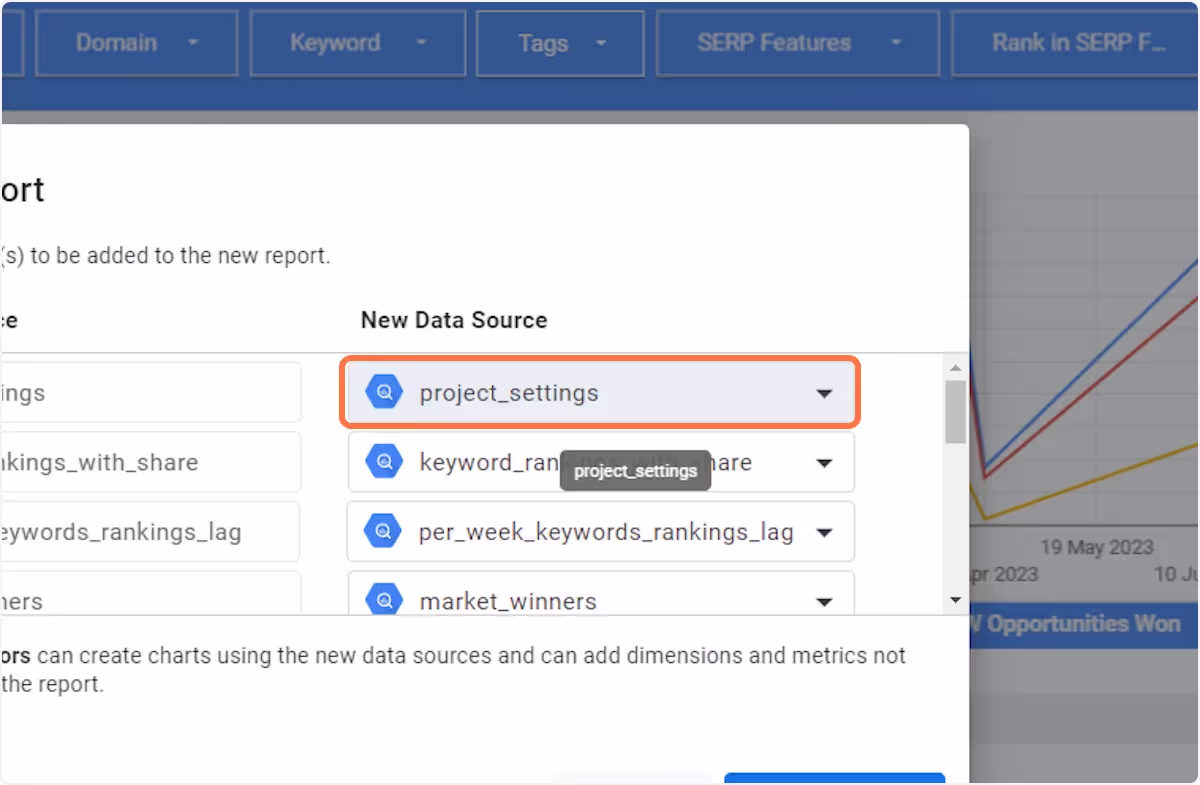Screen dimensions: 1200x785
Task: Click the blue confirm button at dialog bottom
Action: tap(834, 778)
